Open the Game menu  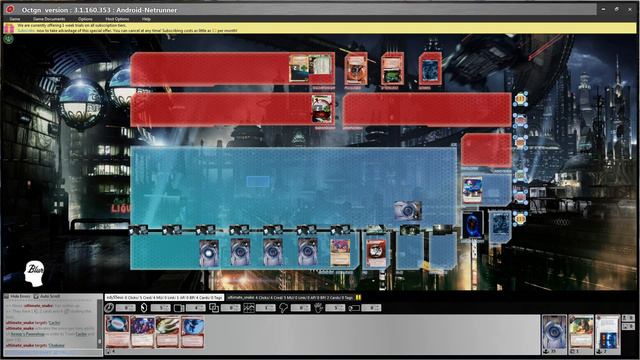[x=15, y=19]
